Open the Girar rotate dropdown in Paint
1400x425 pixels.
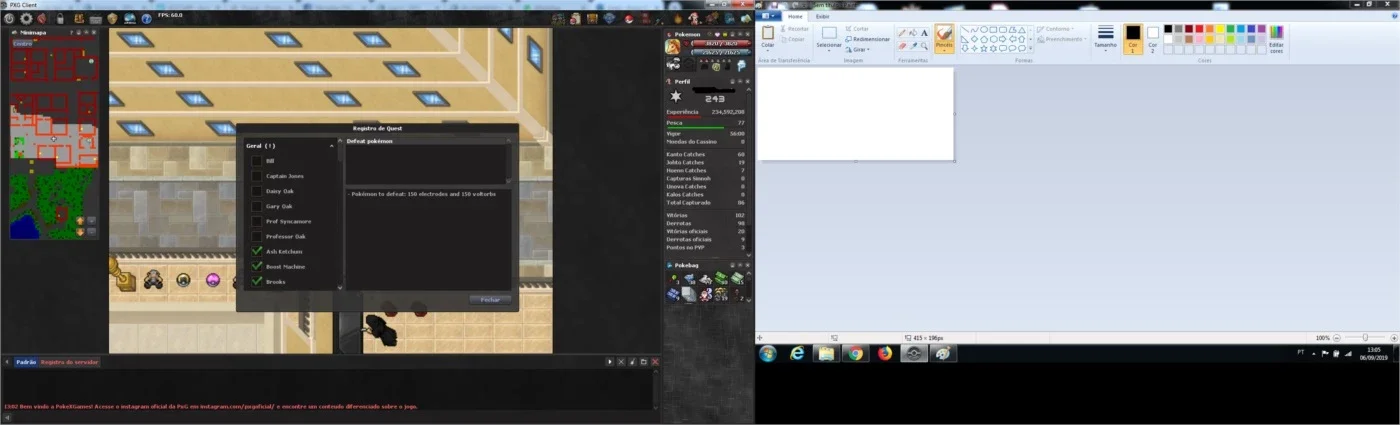coord(859,49)
